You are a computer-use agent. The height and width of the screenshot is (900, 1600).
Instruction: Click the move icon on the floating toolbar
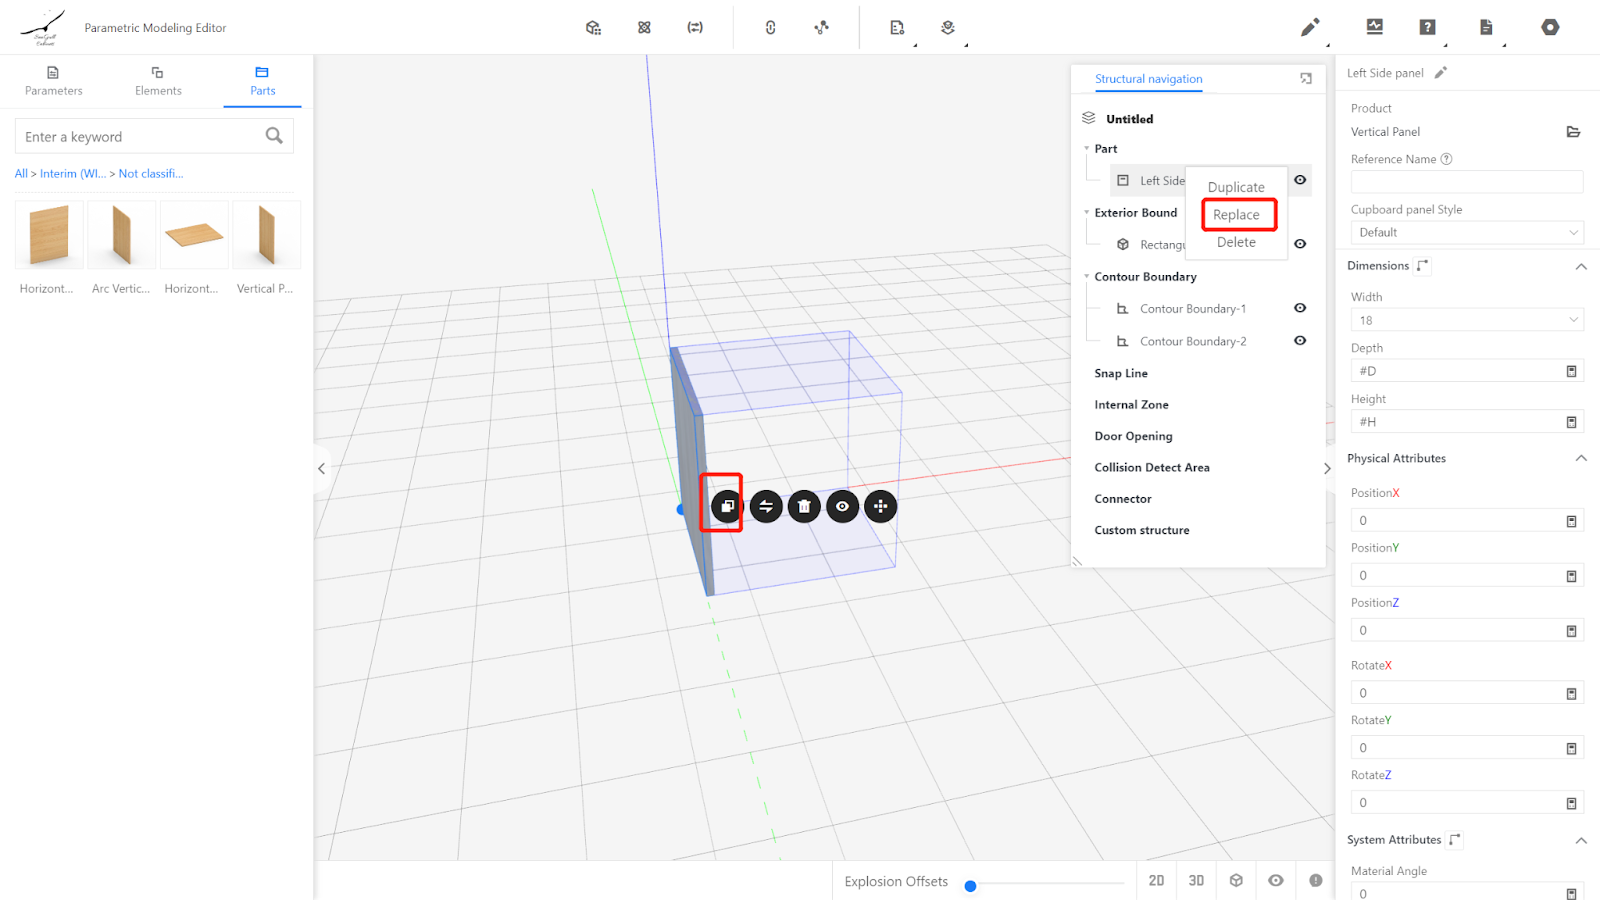tap(880, 506)
